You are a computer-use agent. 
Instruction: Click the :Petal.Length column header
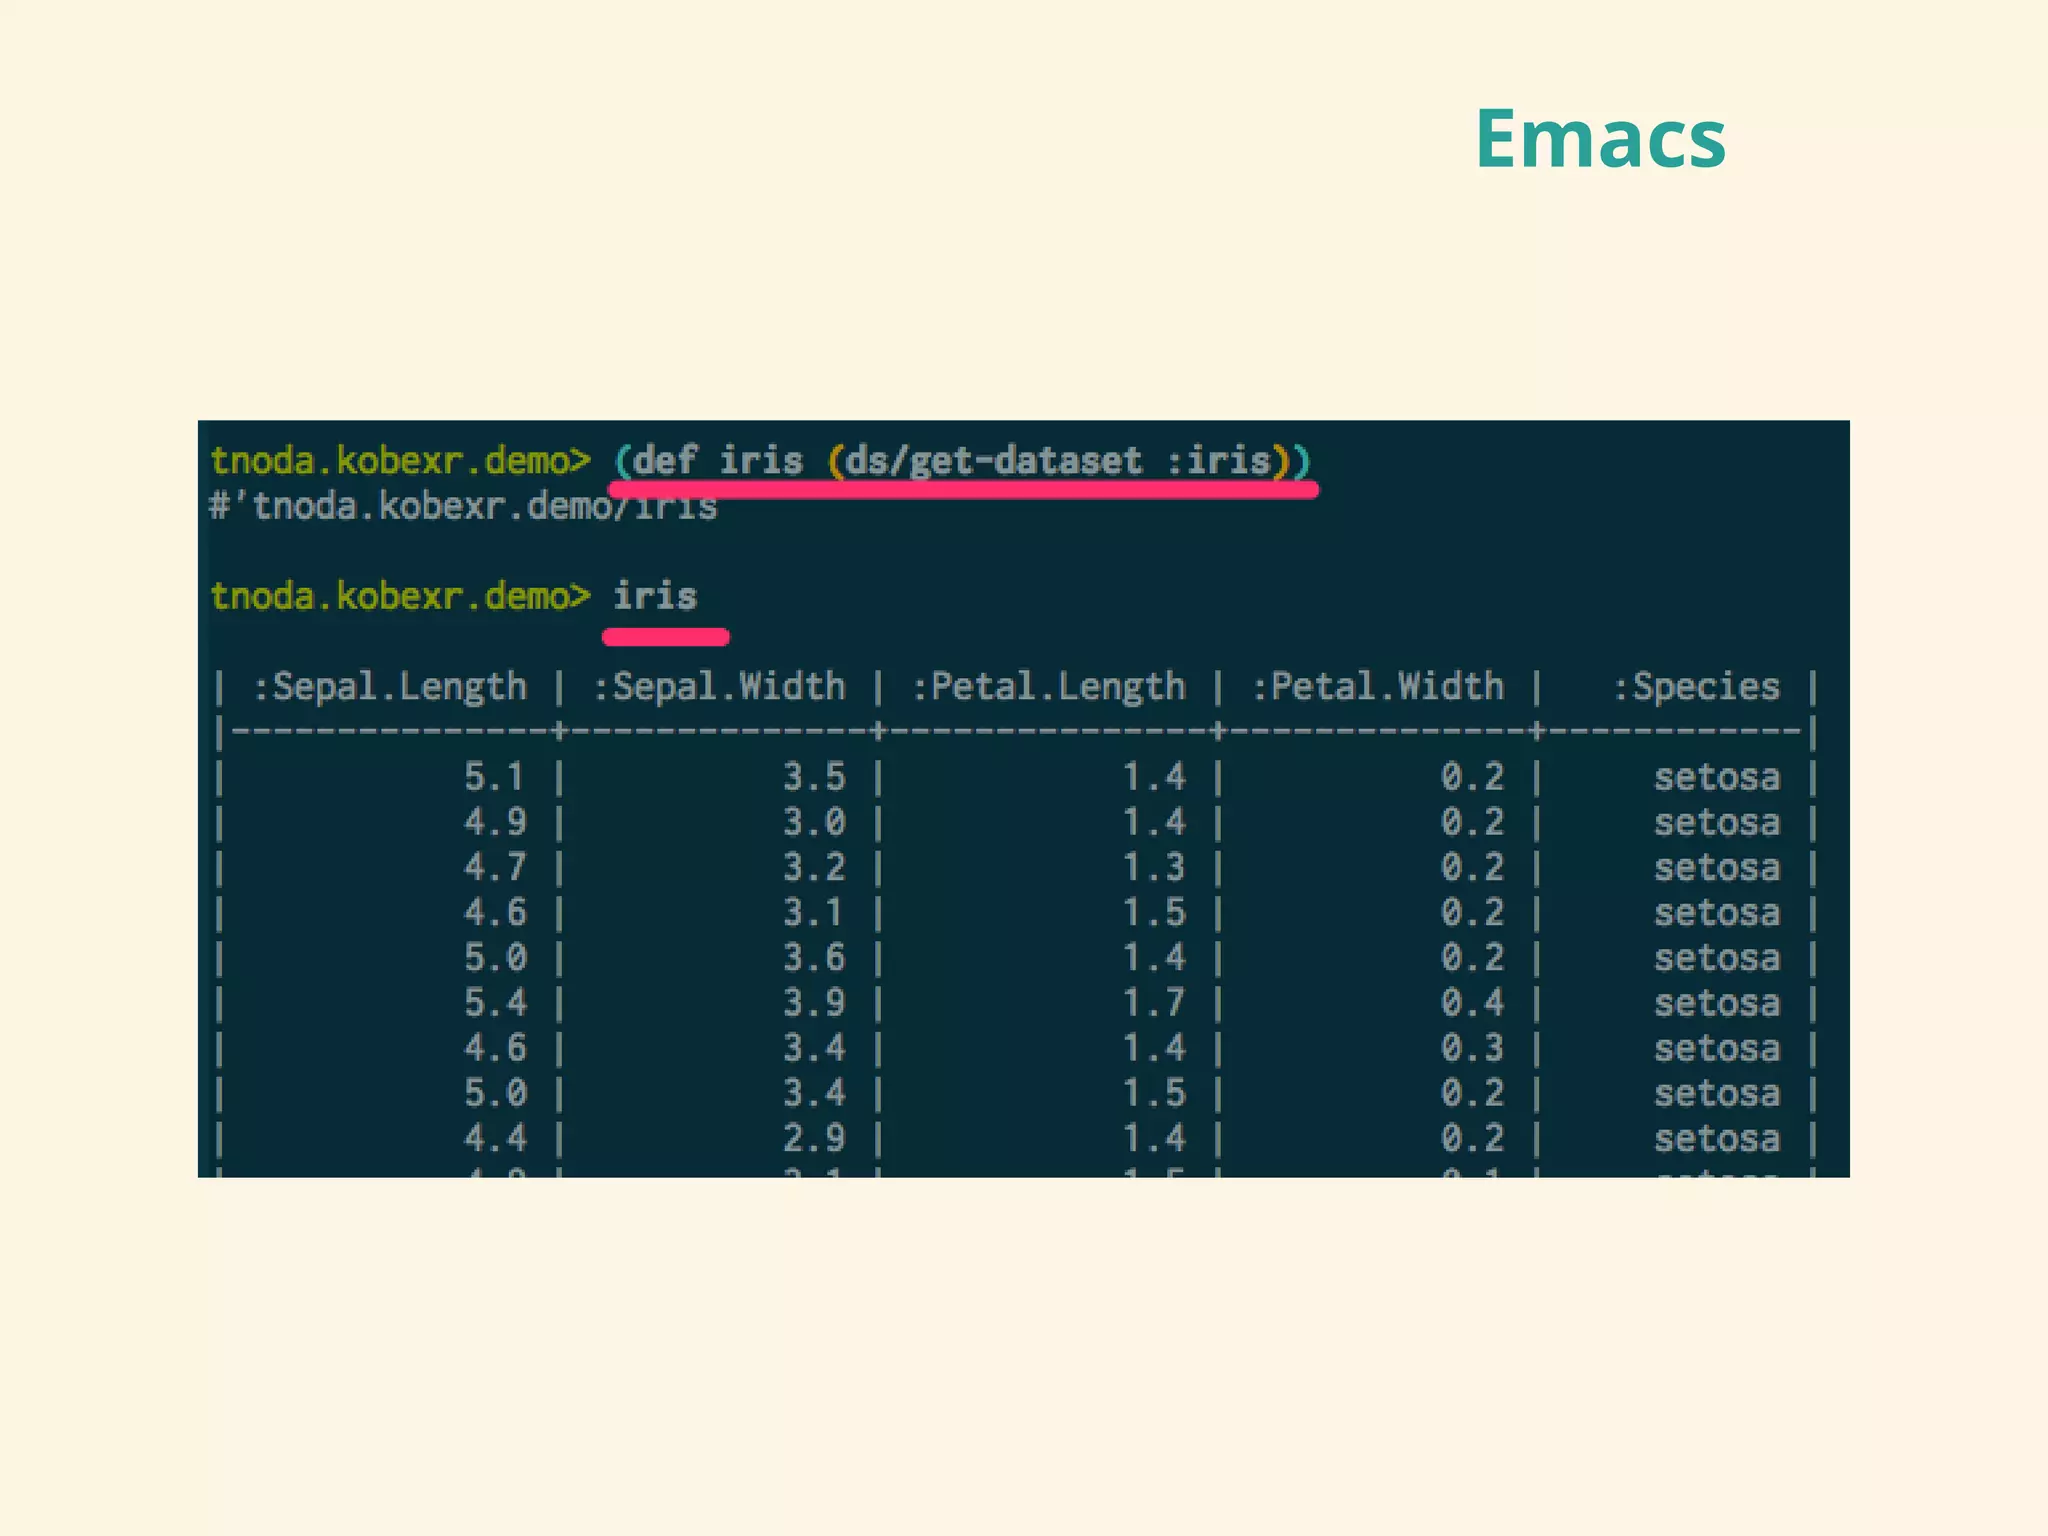click(x=1048, y=687)
